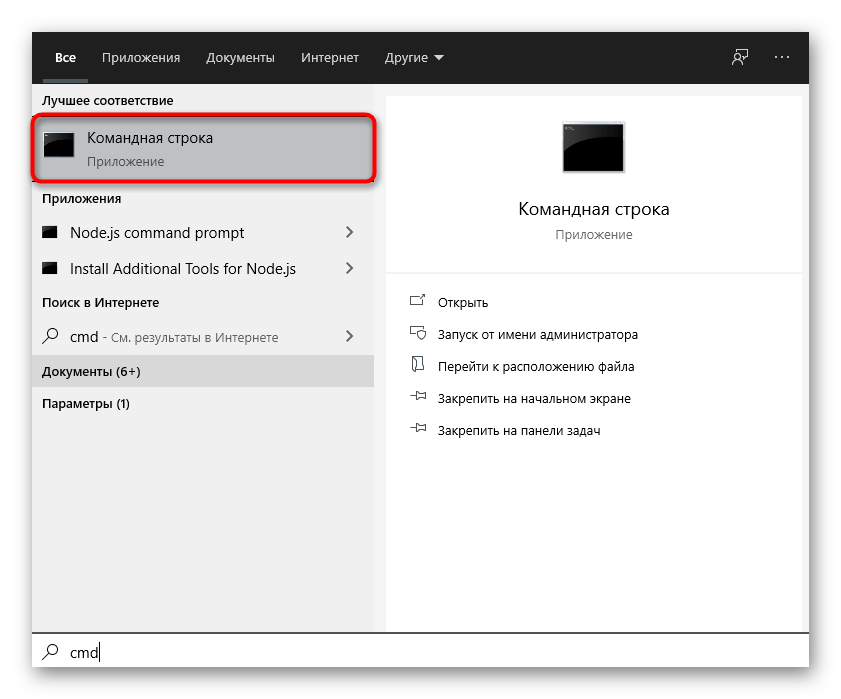
Task: Expand the Другие dropdown filter
Action: (x=414, y=58)
